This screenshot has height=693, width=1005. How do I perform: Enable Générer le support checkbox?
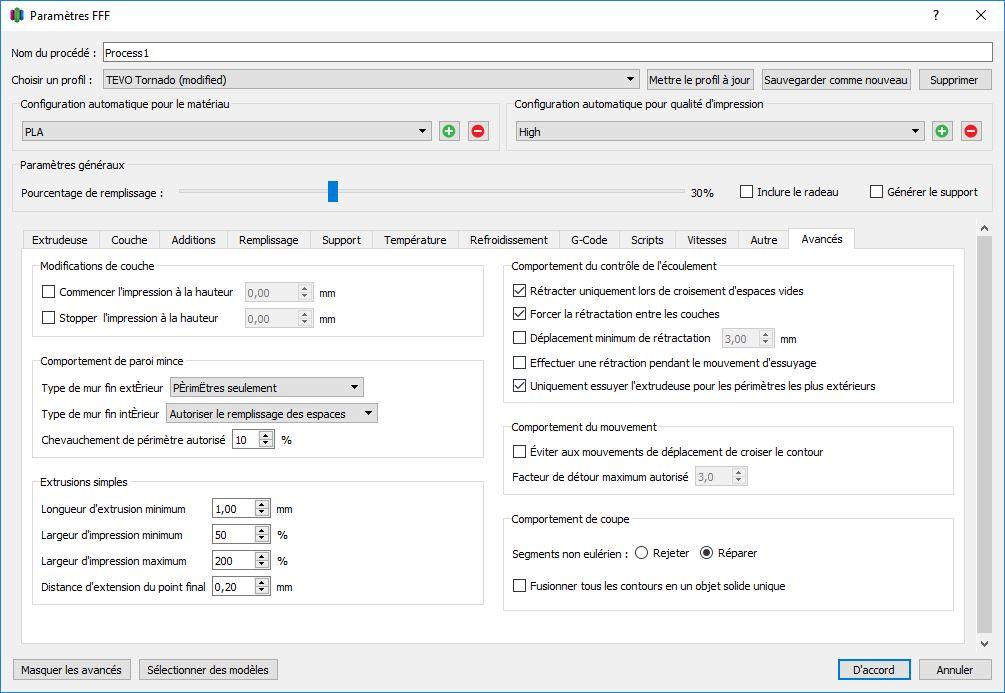coord(876,191)
